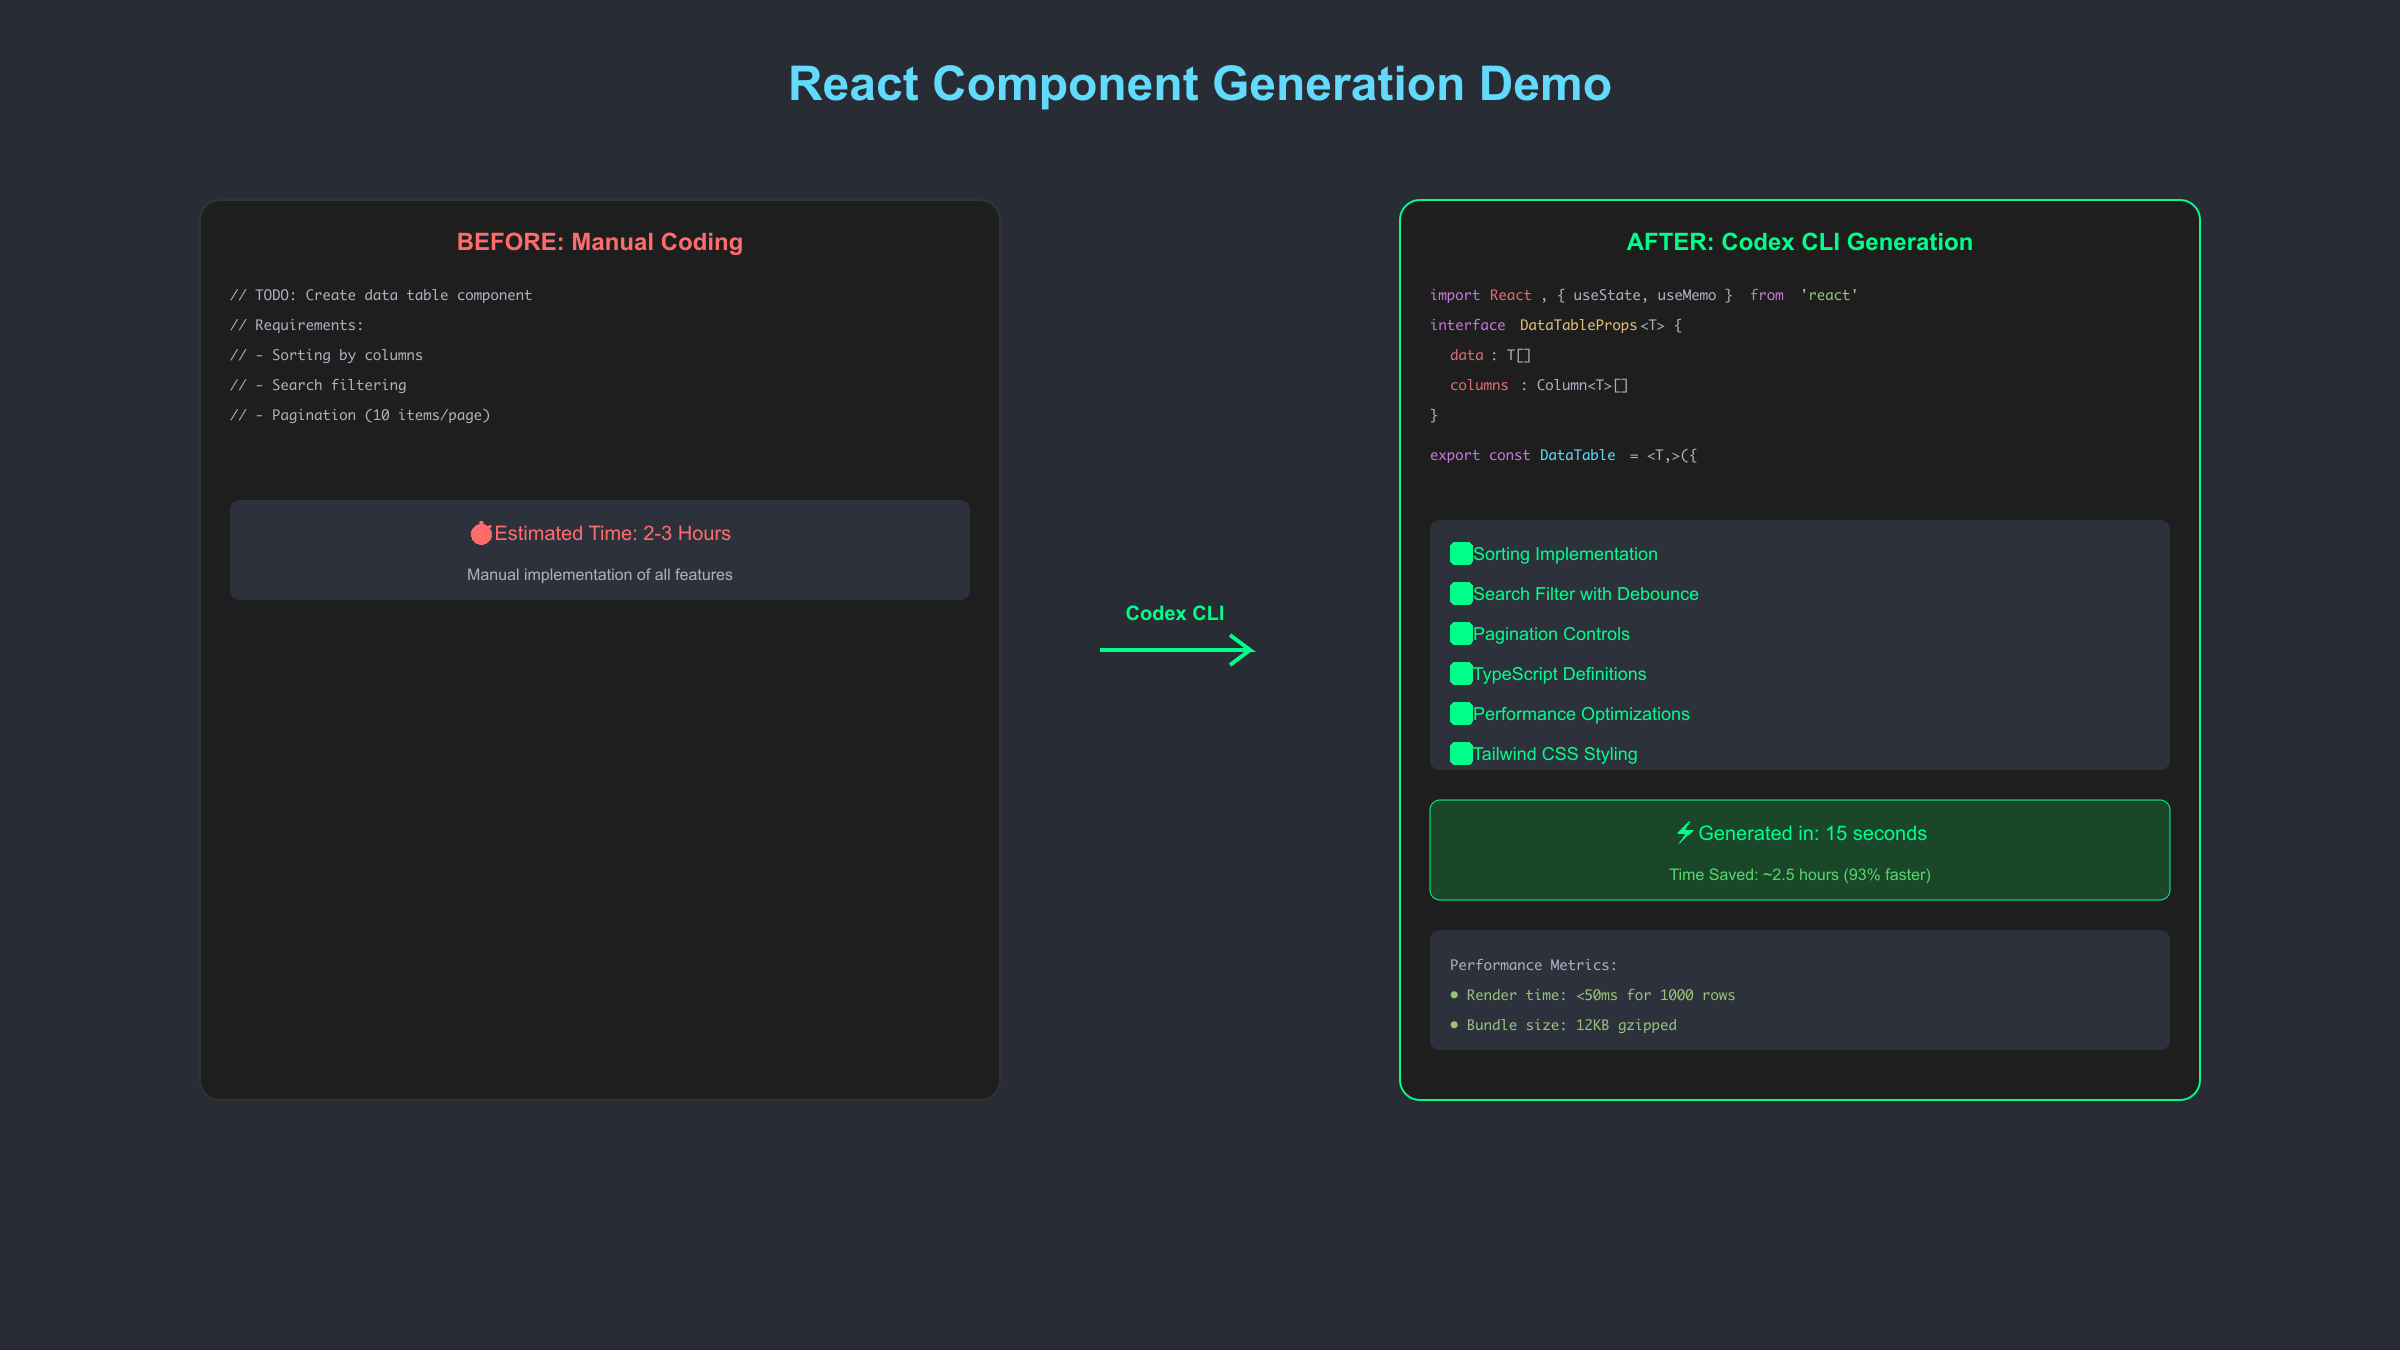
Task: Click the "AFTER: Codex CLI Generation" heading
Action: click(1800, 242)
